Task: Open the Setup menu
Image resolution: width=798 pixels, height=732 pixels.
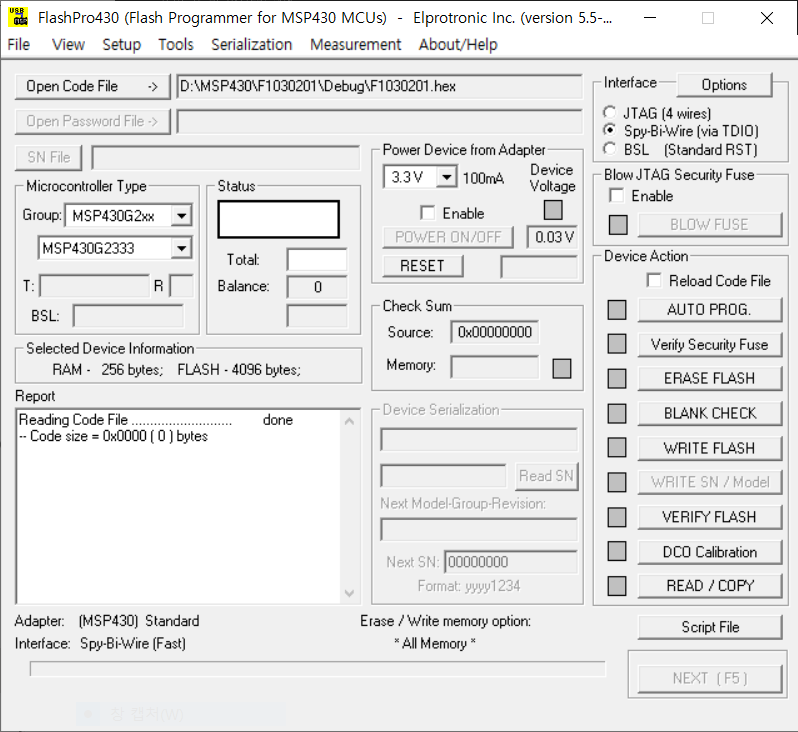Action: coord(122,45)
